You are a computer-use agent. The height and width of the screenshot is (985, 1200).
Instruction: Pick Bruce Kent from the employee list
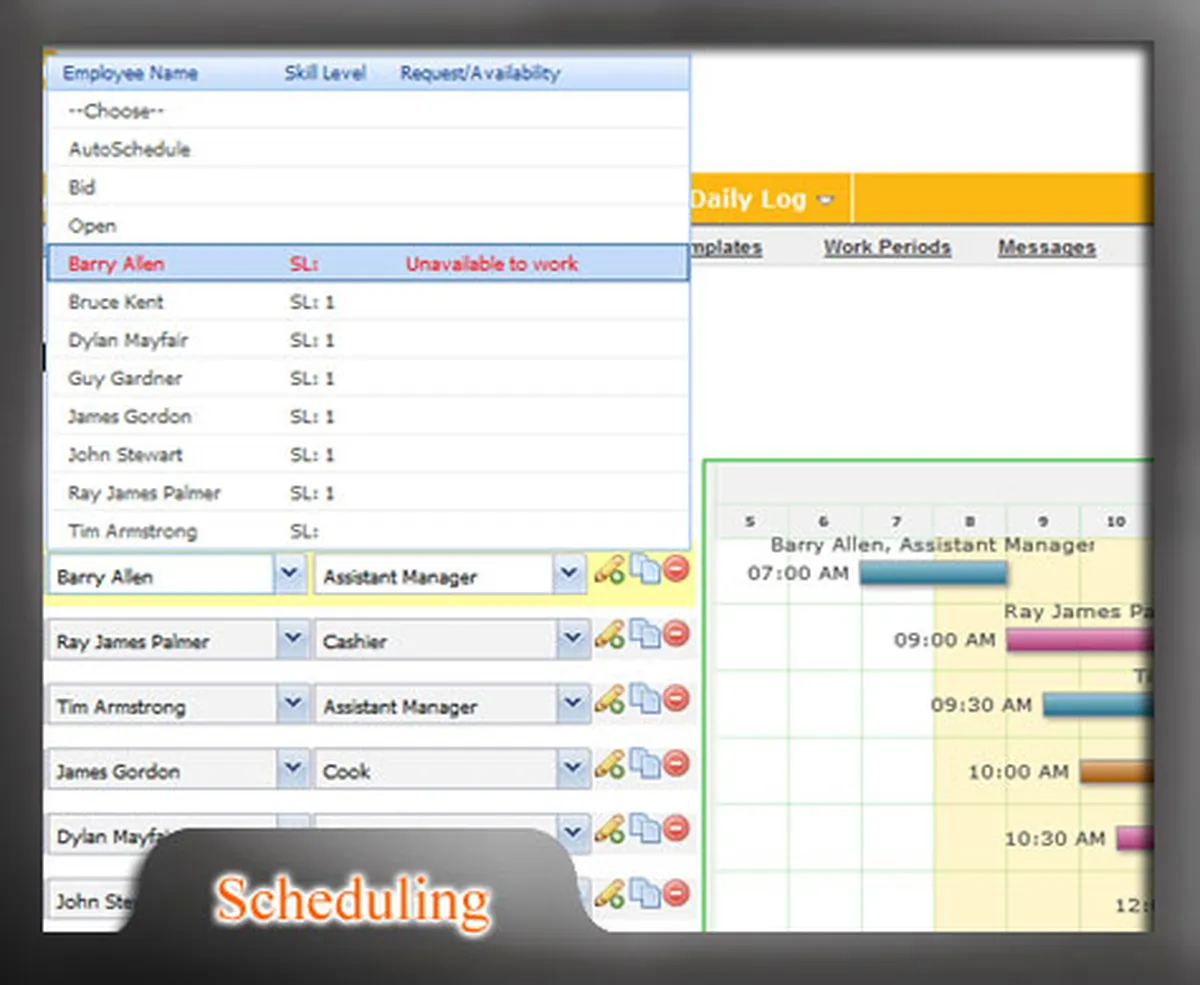[369, 302]
